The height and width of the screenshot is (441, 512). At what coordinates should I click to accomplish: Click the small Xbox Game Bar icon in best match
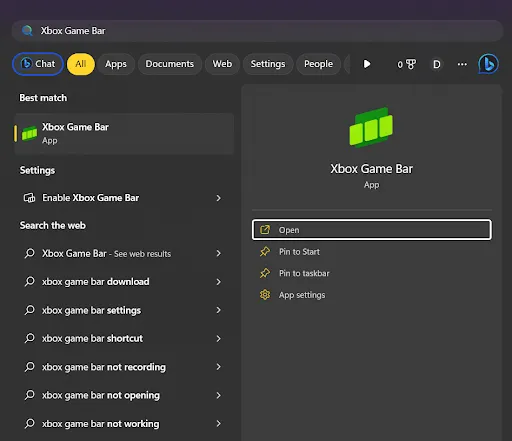point(29,134)
